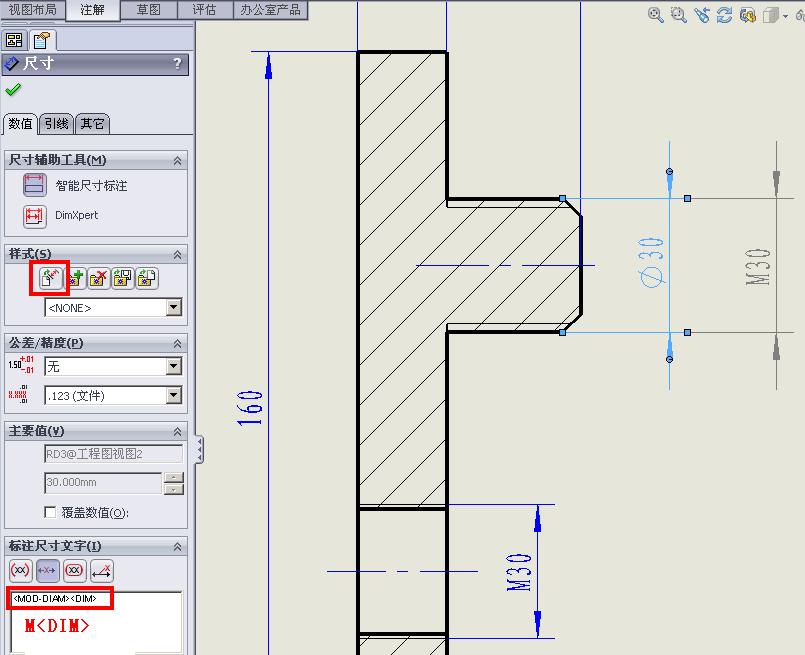Click the green checkmark to accept the dimension
This screenshot has width=805, height=655.
point(13,90)
